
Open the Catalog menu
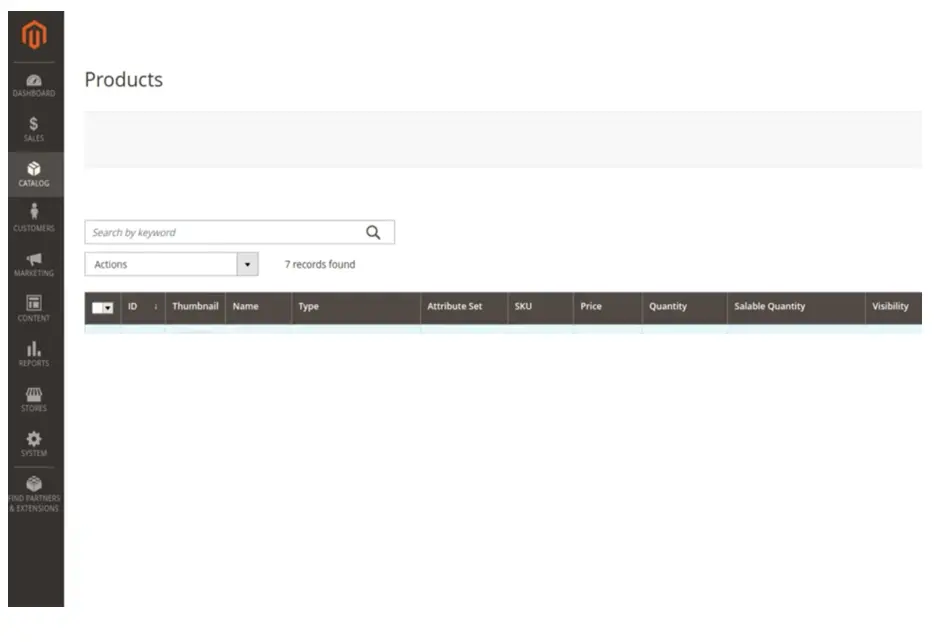coord(34,174)
